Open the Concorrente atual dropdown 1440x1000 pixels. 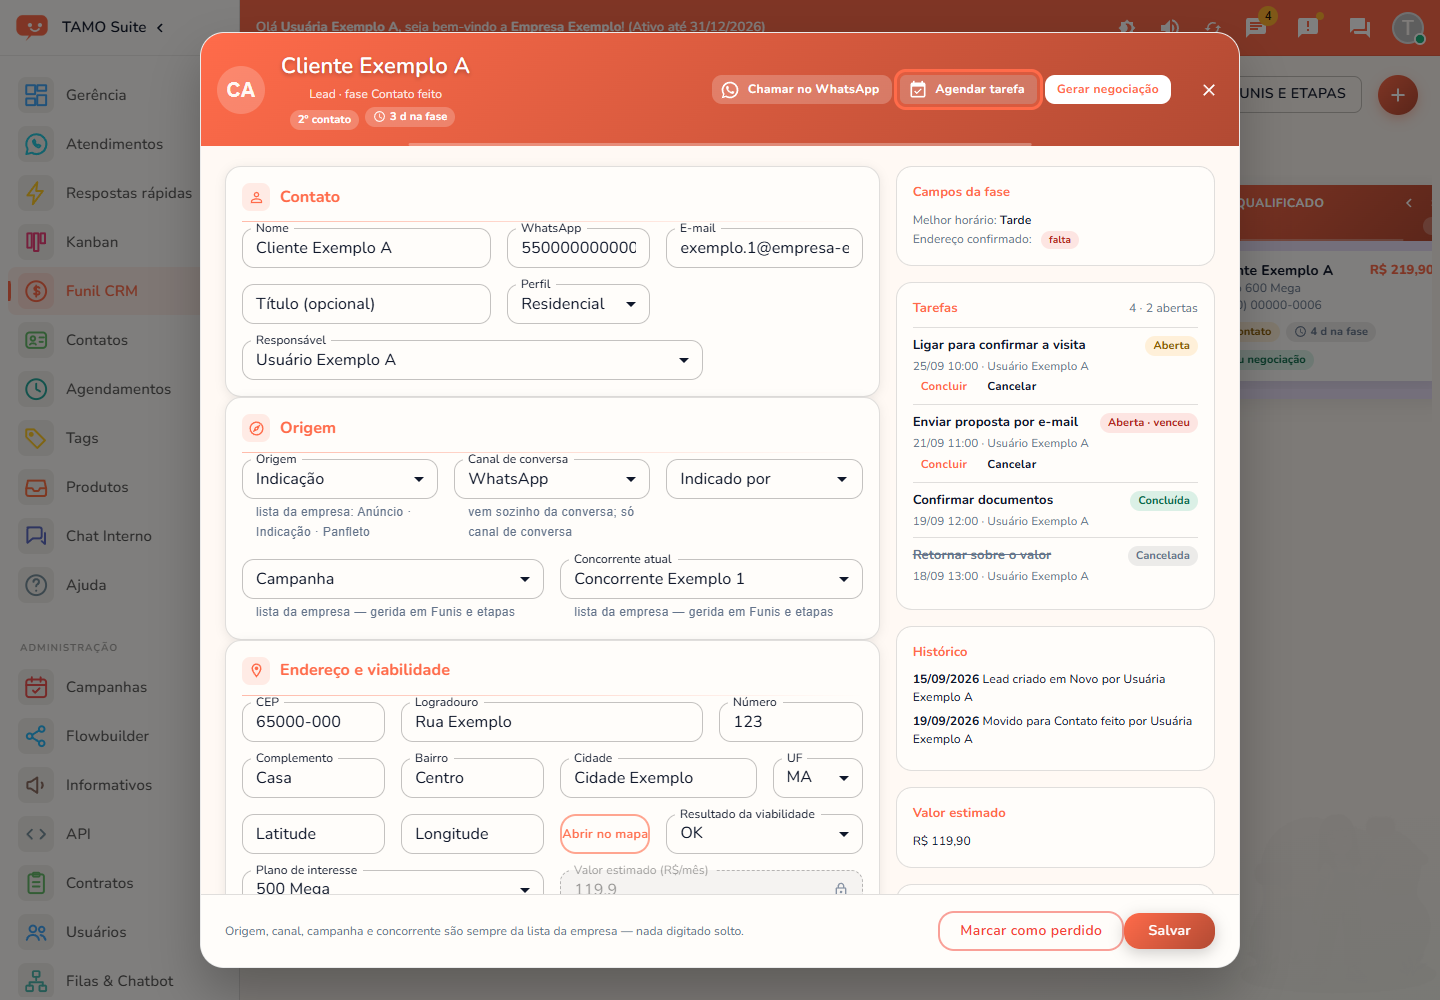click(x=711, y=579)
